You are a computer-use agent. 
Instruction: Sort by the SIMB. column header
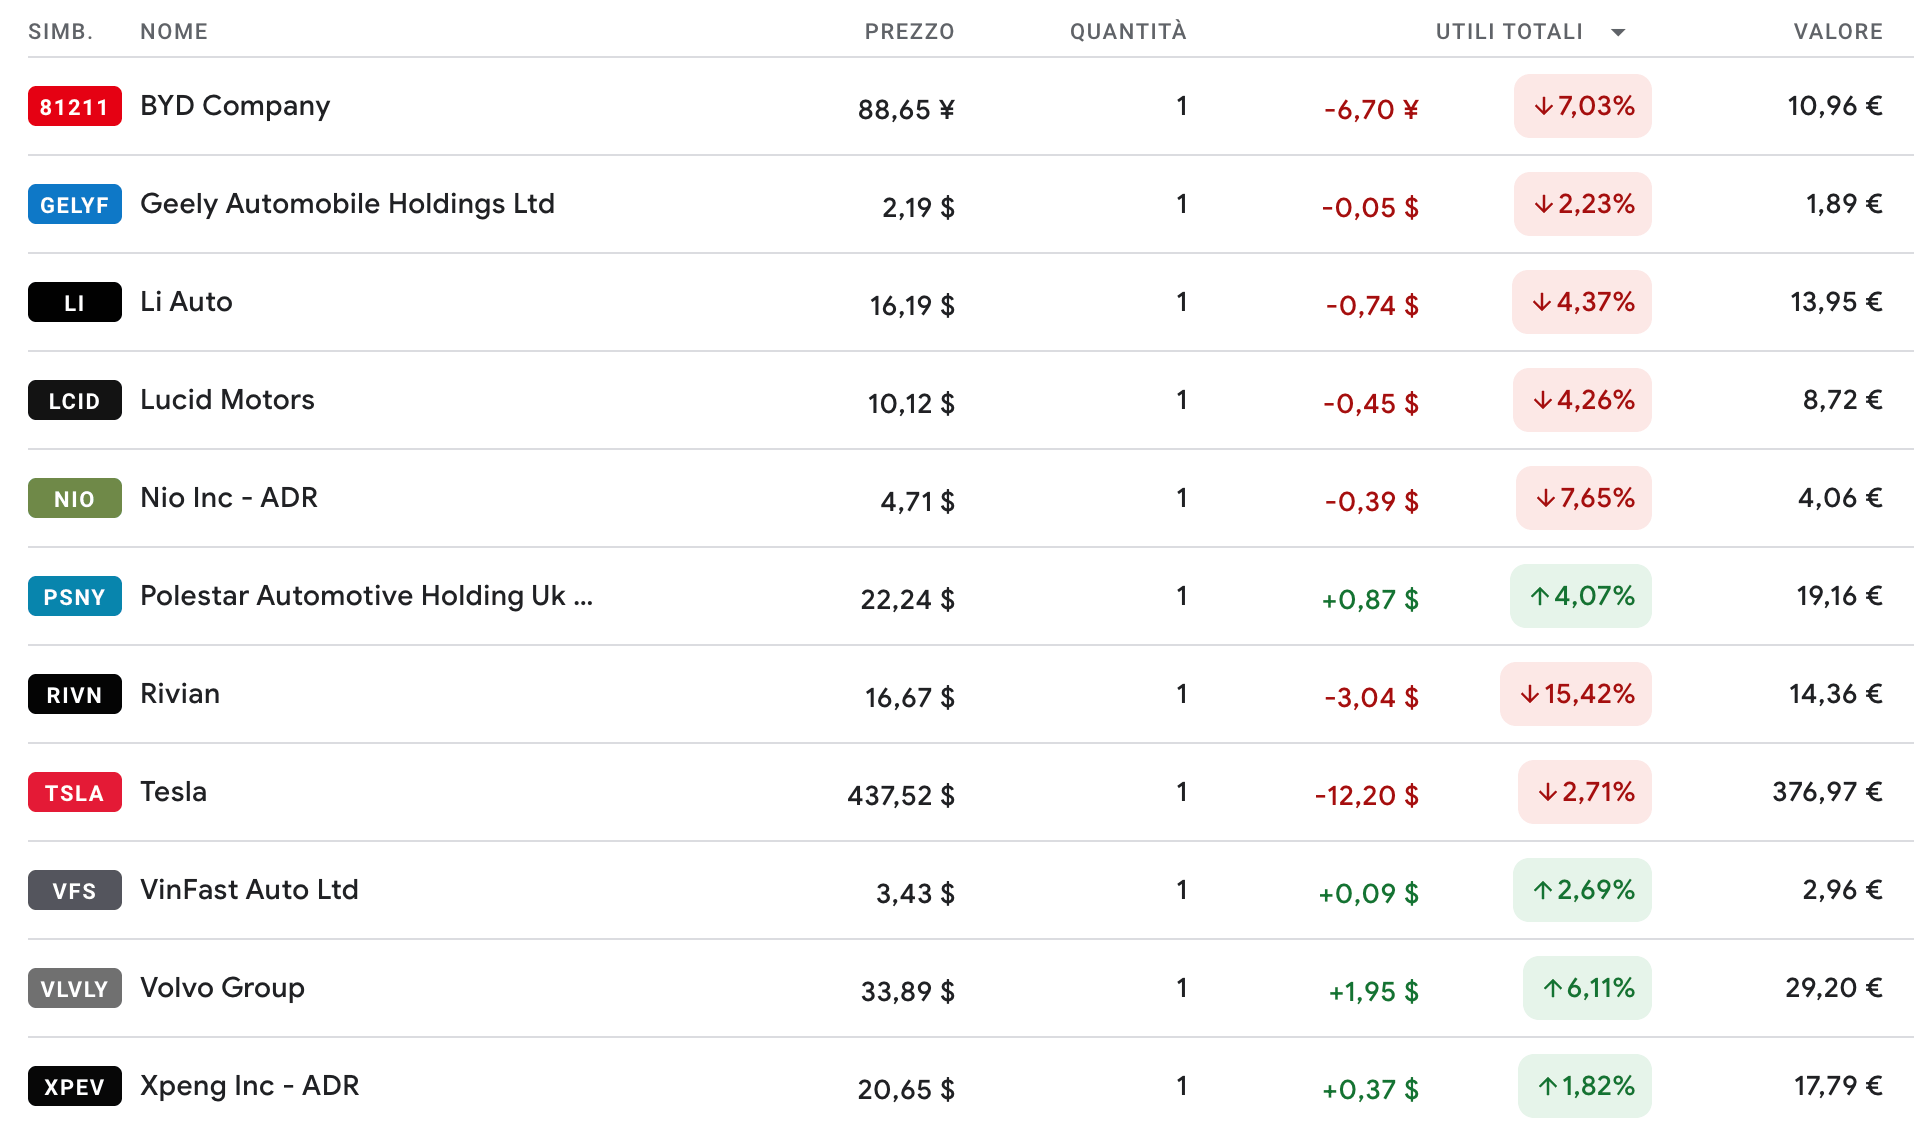(60, 32)
